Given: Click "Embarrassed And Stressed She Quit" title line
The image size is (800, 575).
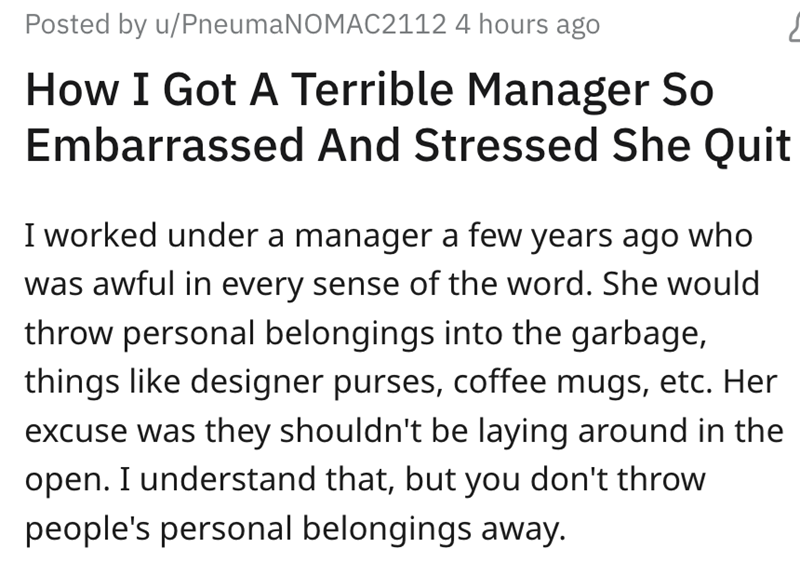Looking at the screenshot, I should pyautogui.click(x=407, y=146).
